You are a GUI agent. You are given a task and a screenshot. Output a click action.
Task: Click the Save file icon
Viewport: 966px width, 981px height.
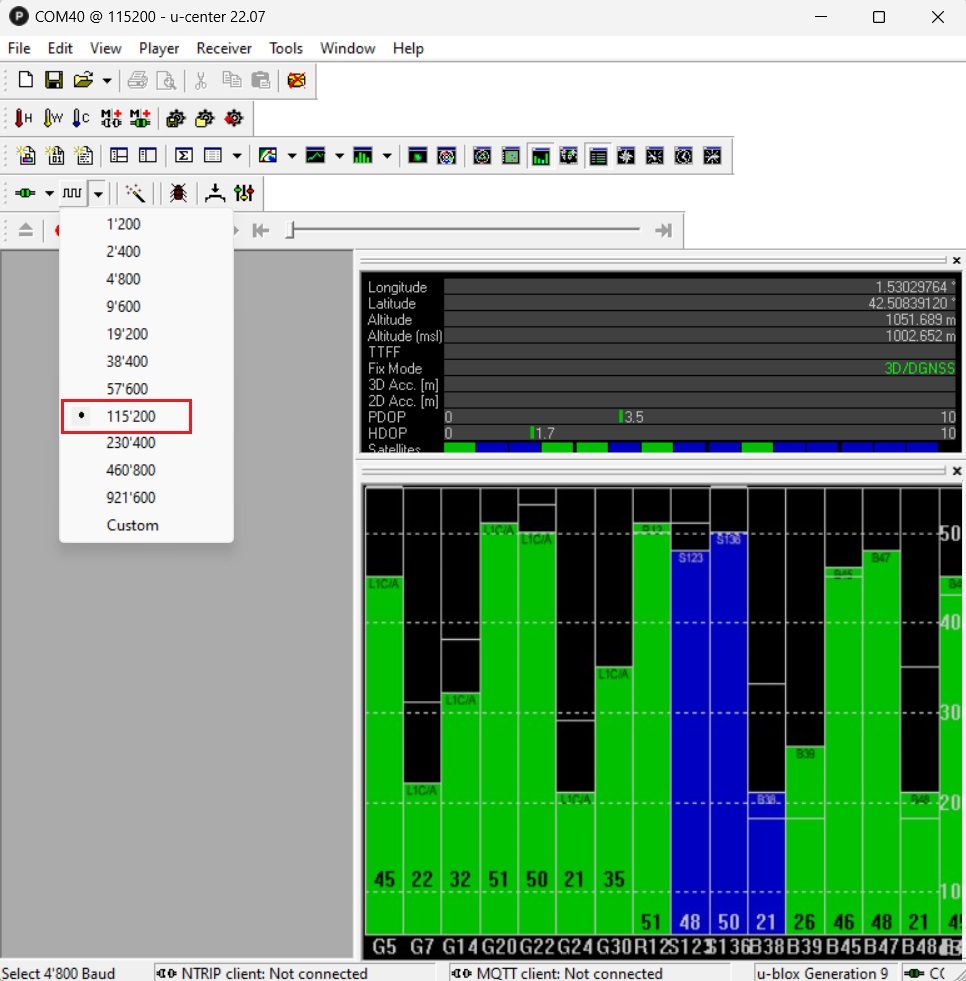[54, 80]
